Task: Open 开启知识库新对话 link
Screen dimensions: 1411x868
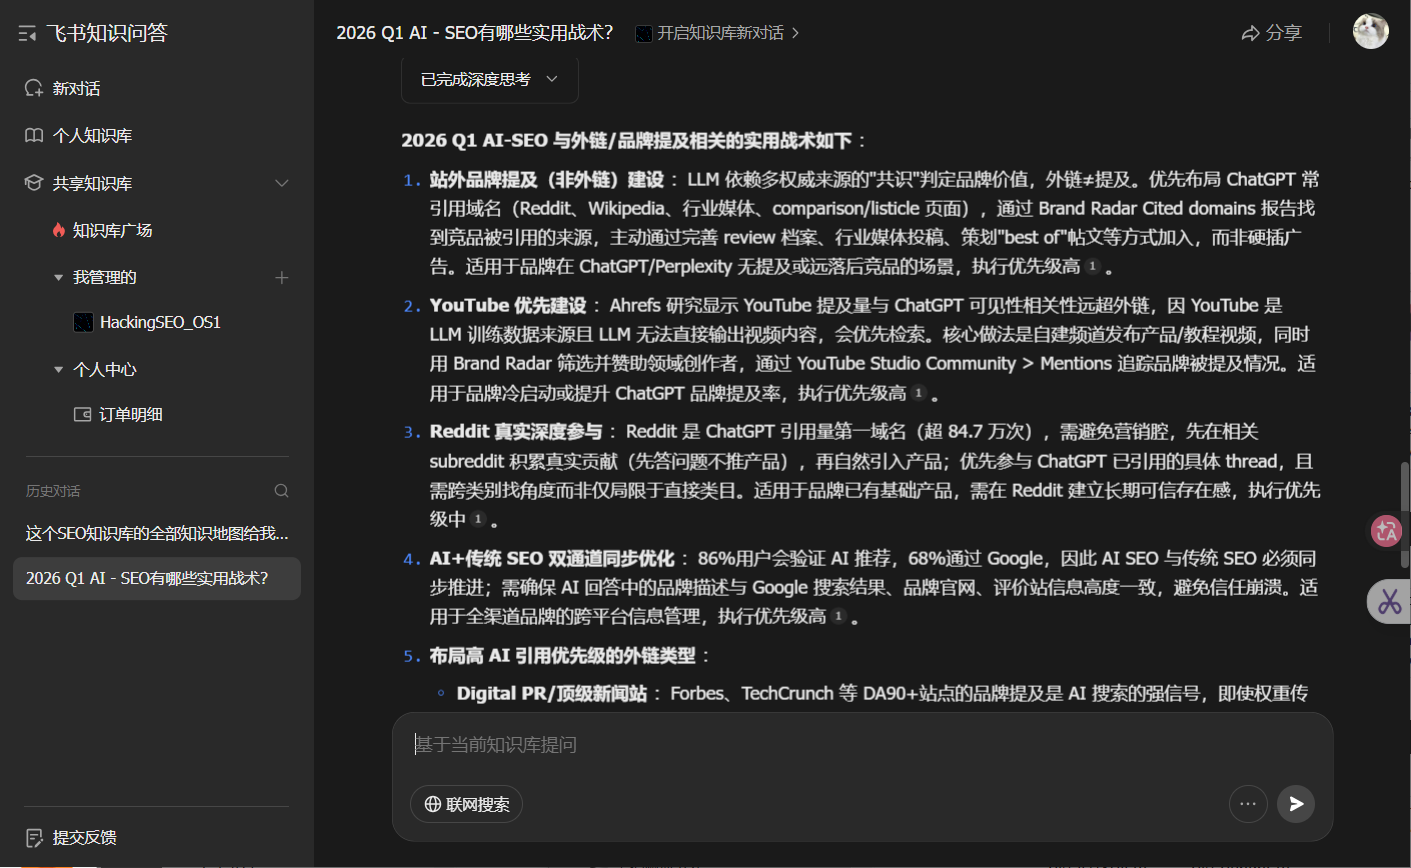Action: pos(716,33)
